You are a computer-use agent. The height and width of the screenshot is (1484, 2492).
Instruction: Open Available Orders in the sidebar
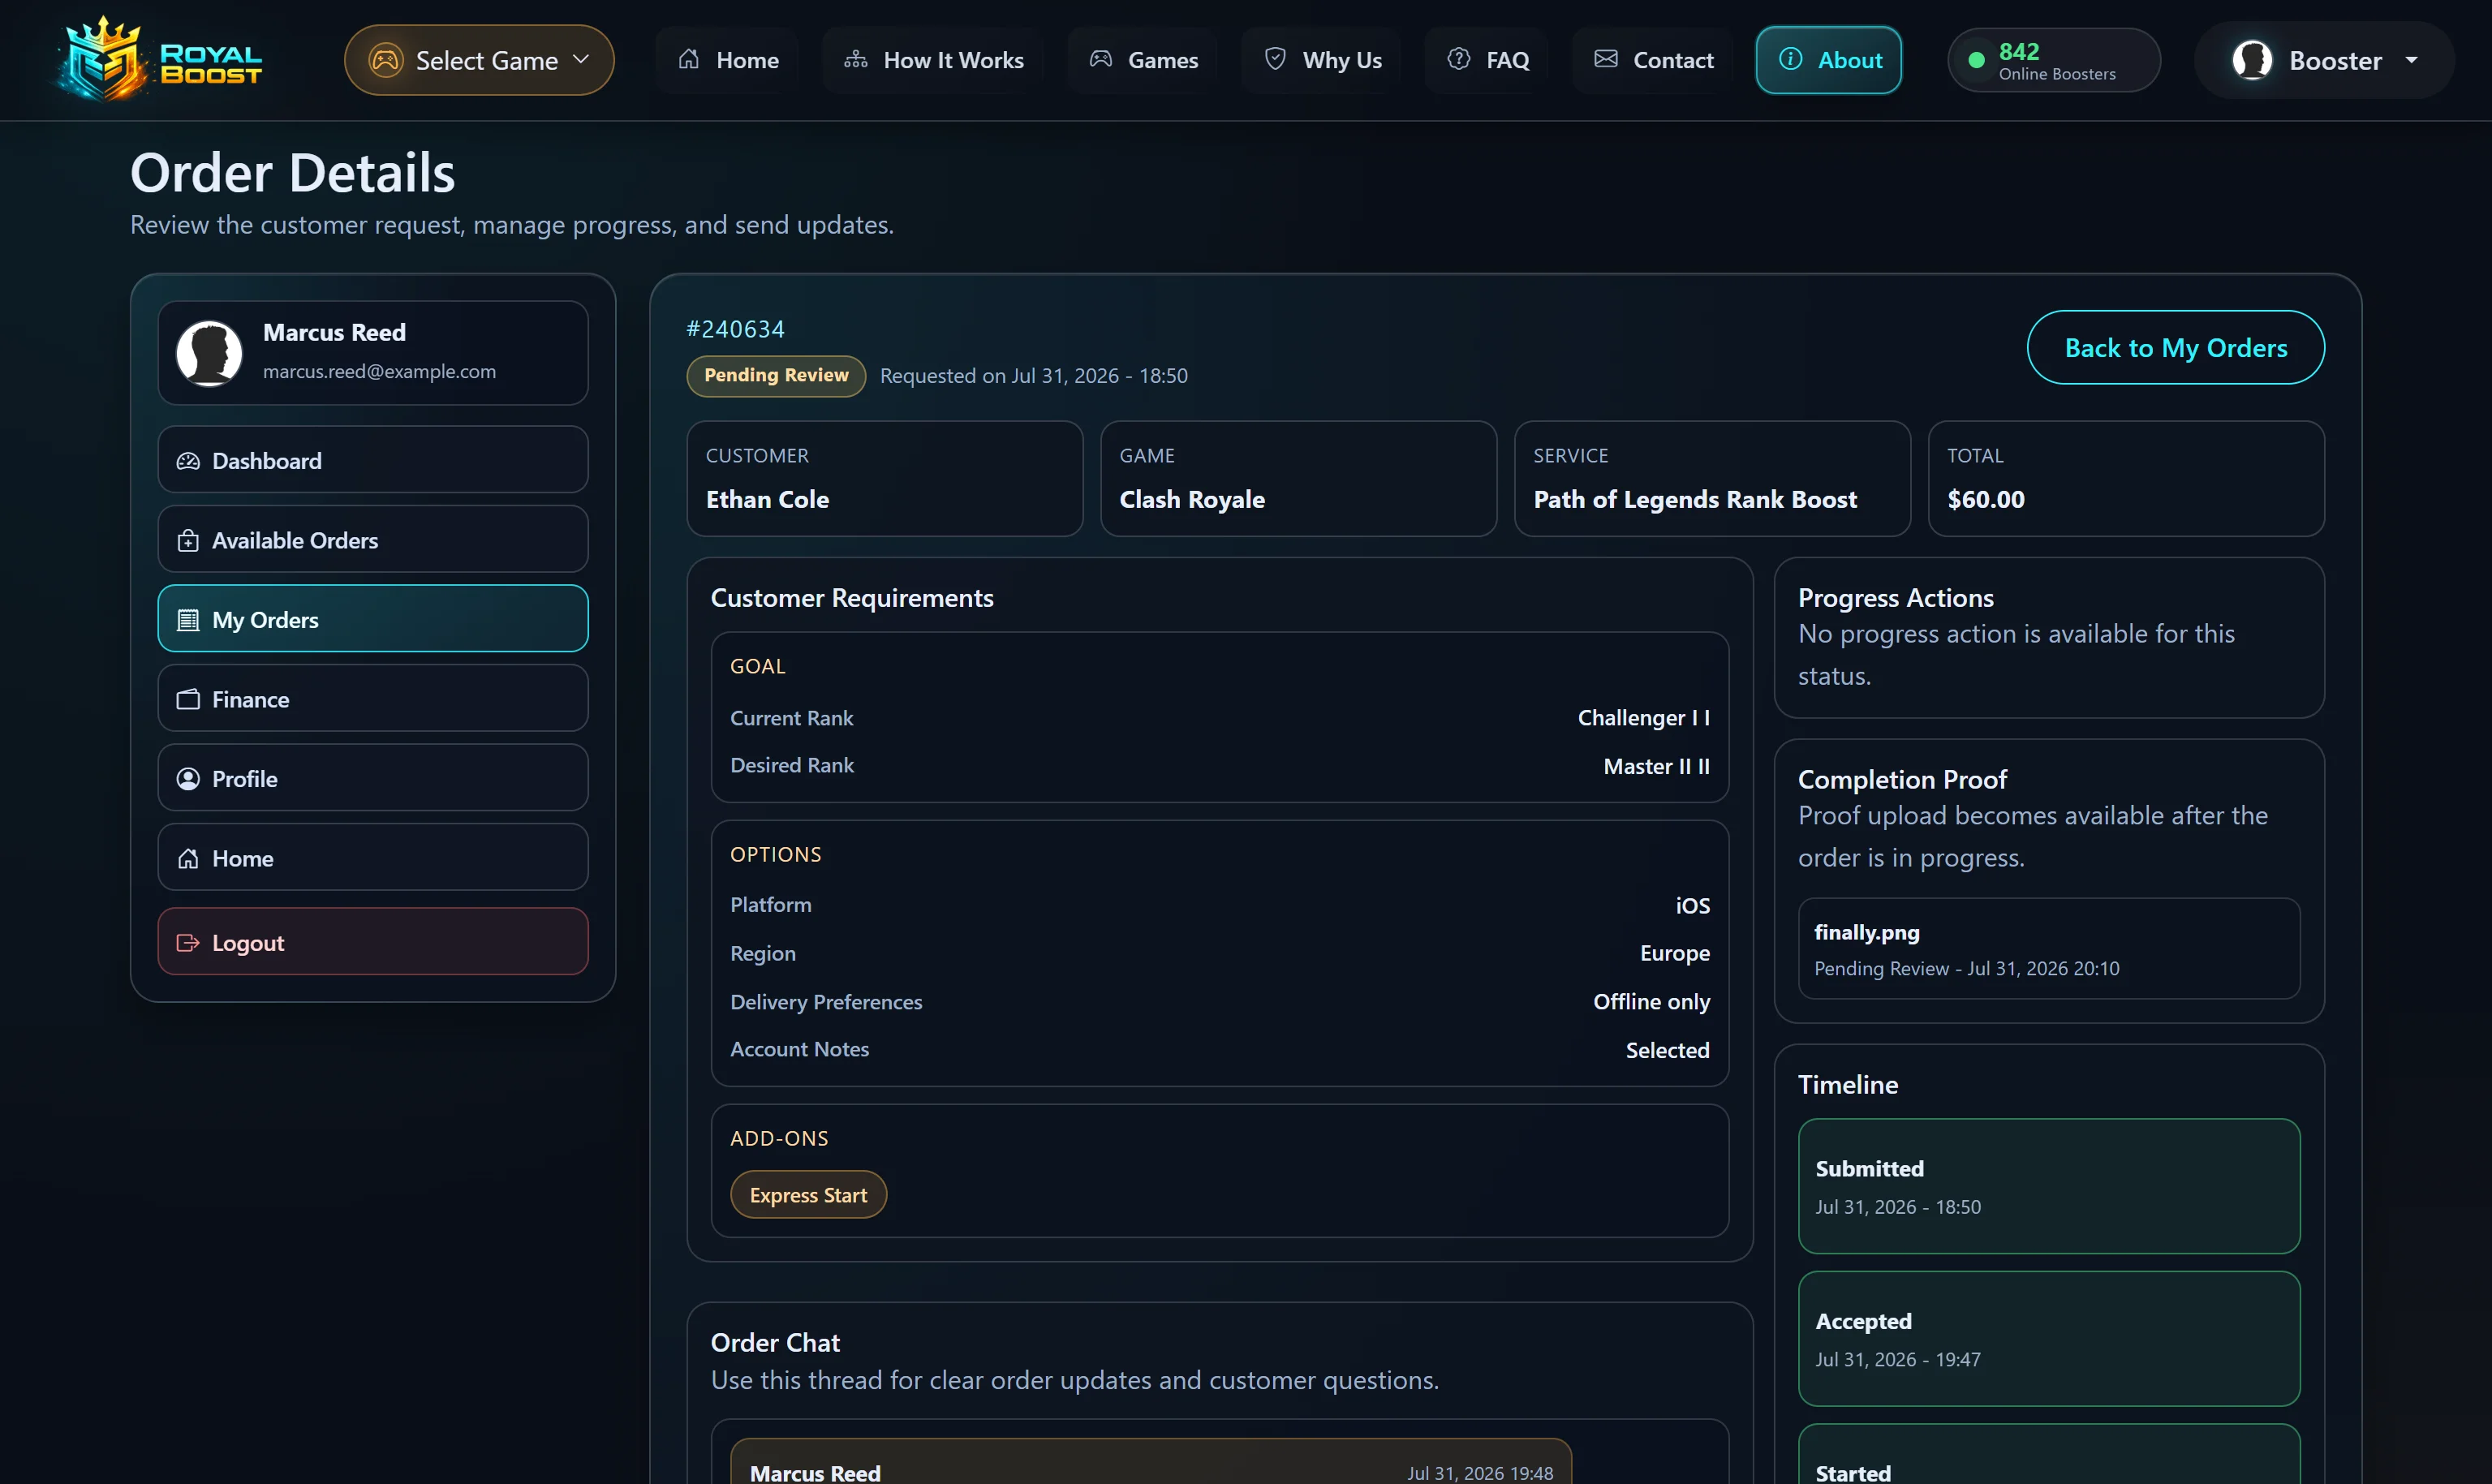click(x=373, y=540)
